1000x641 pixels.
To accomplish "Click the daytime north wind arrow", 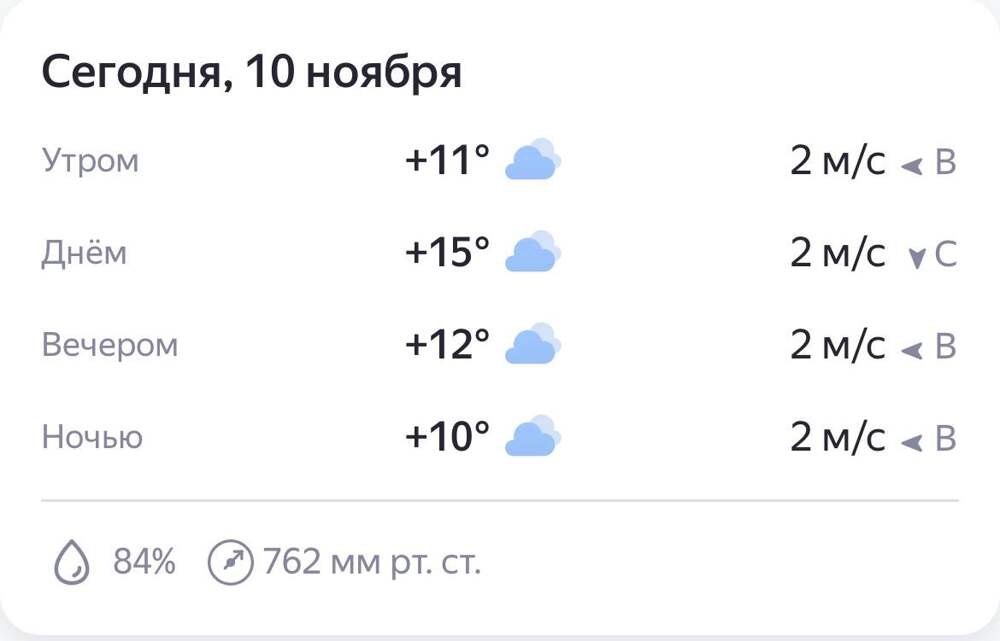I will (x=915, y=258).
